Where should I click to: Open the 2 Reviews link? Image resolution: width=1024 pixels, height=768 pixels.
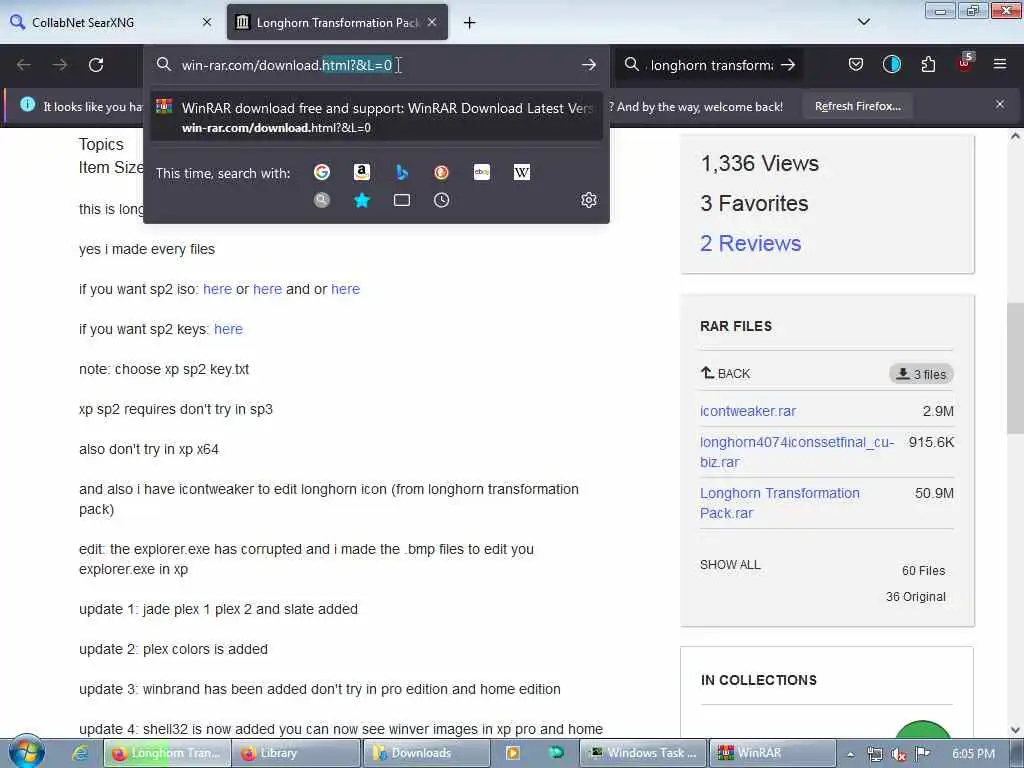point(750,243)
